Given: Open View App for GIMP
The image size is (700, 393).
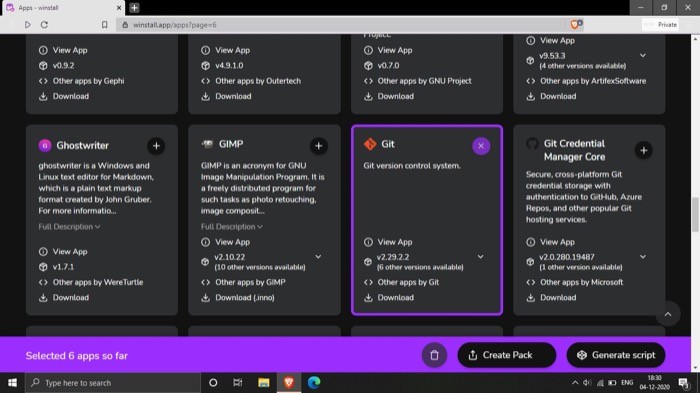Looking at the screenshot, I should point(225,242).
